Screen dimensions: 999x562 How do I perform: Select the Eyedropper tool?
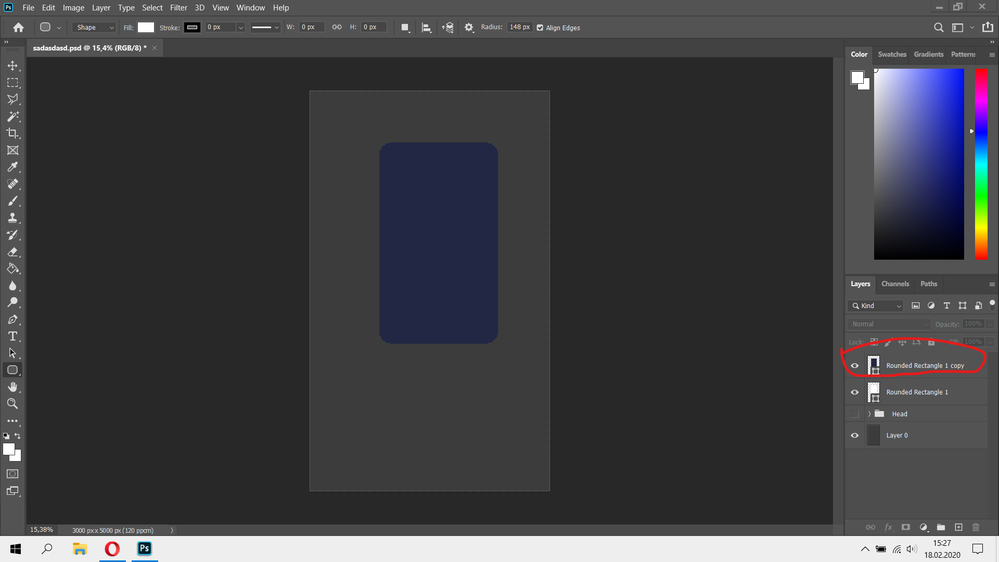click(x=13, y=167)
